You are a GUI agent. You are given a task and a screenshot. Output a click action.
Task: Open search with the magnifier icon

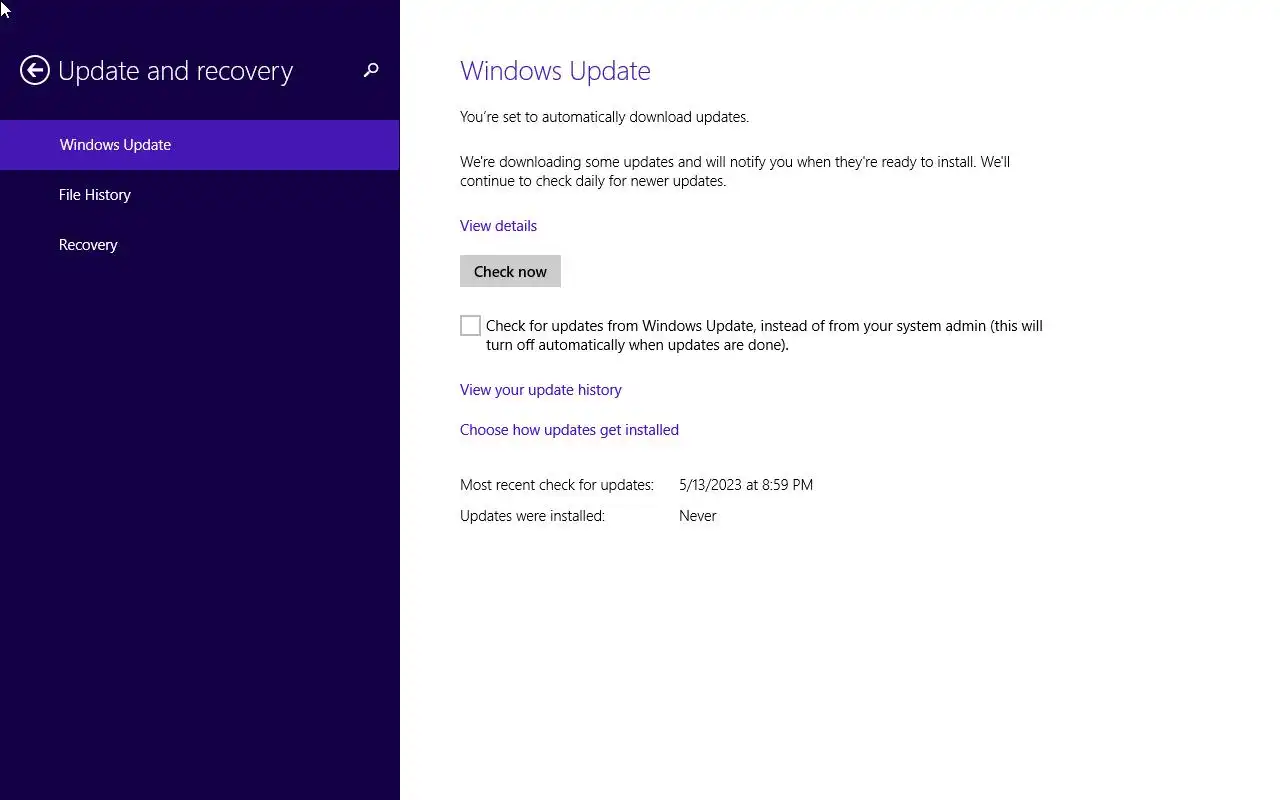click(x=371, y=70)
